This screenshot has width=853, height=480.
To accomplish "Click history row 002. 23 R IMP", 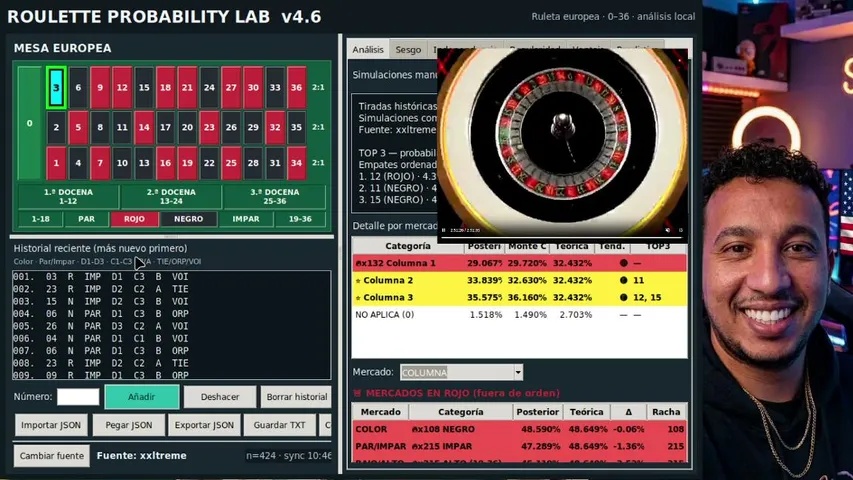I will [171, 289].
